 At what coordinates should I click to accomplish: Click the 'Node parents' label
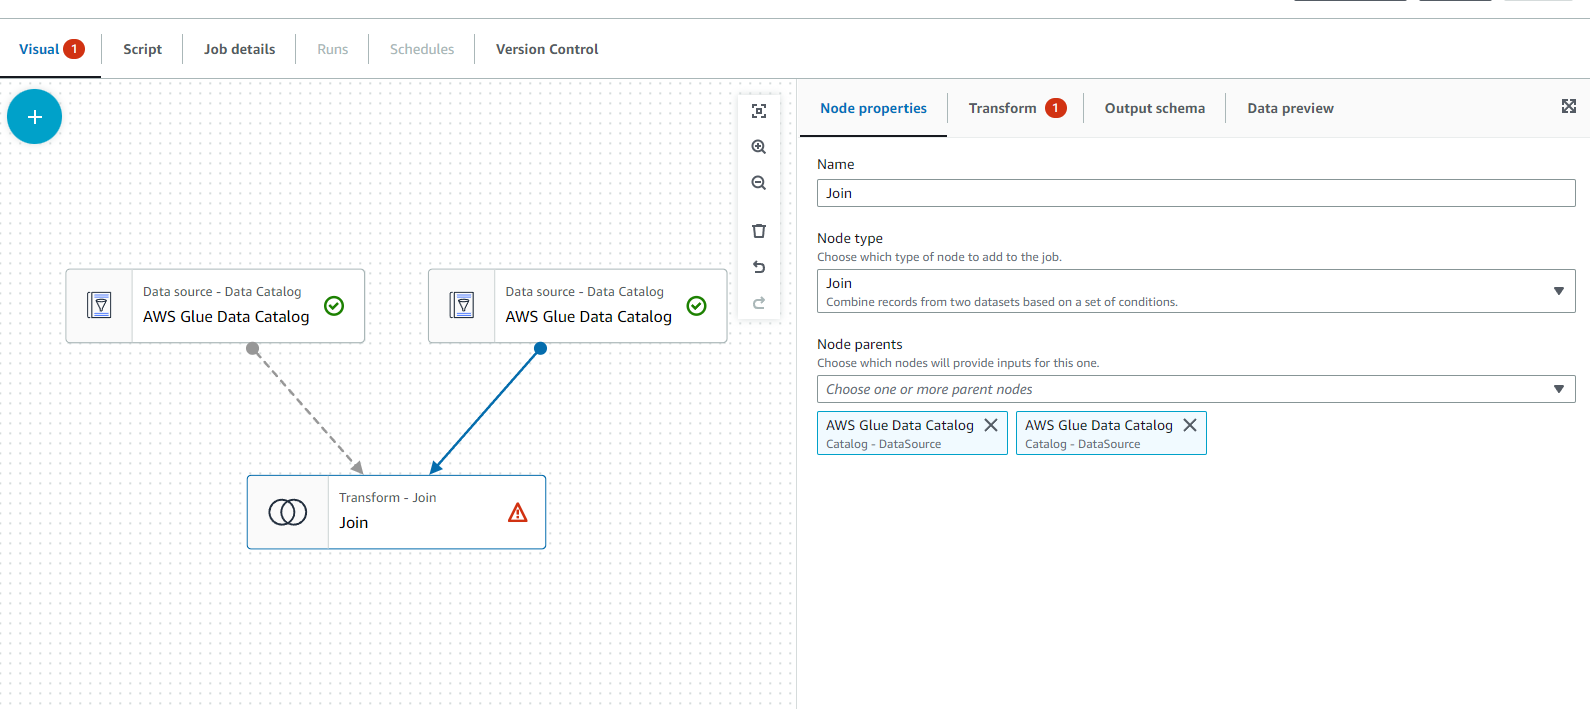coord(860,344)
